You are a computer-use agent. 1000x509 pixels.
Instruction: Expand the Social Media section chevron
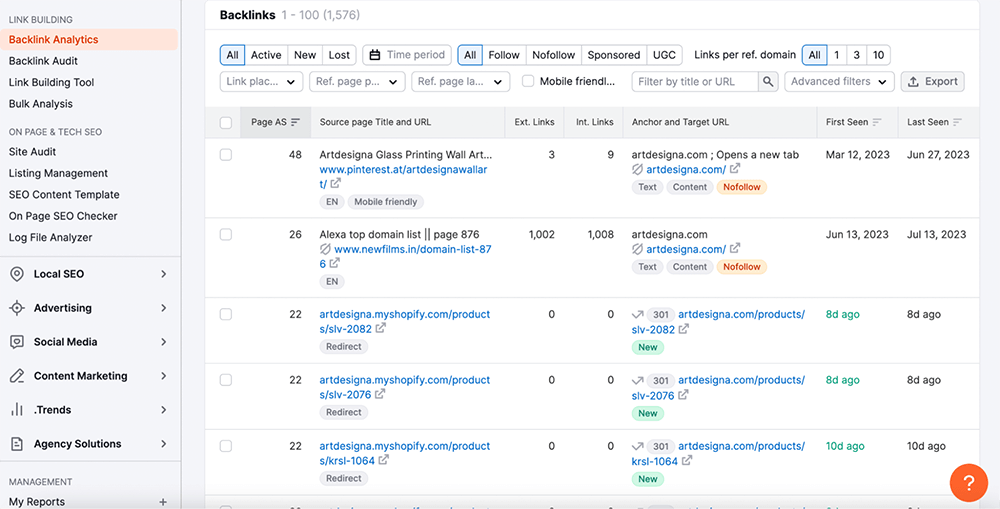pyautogui.click(x=164, y=342)
